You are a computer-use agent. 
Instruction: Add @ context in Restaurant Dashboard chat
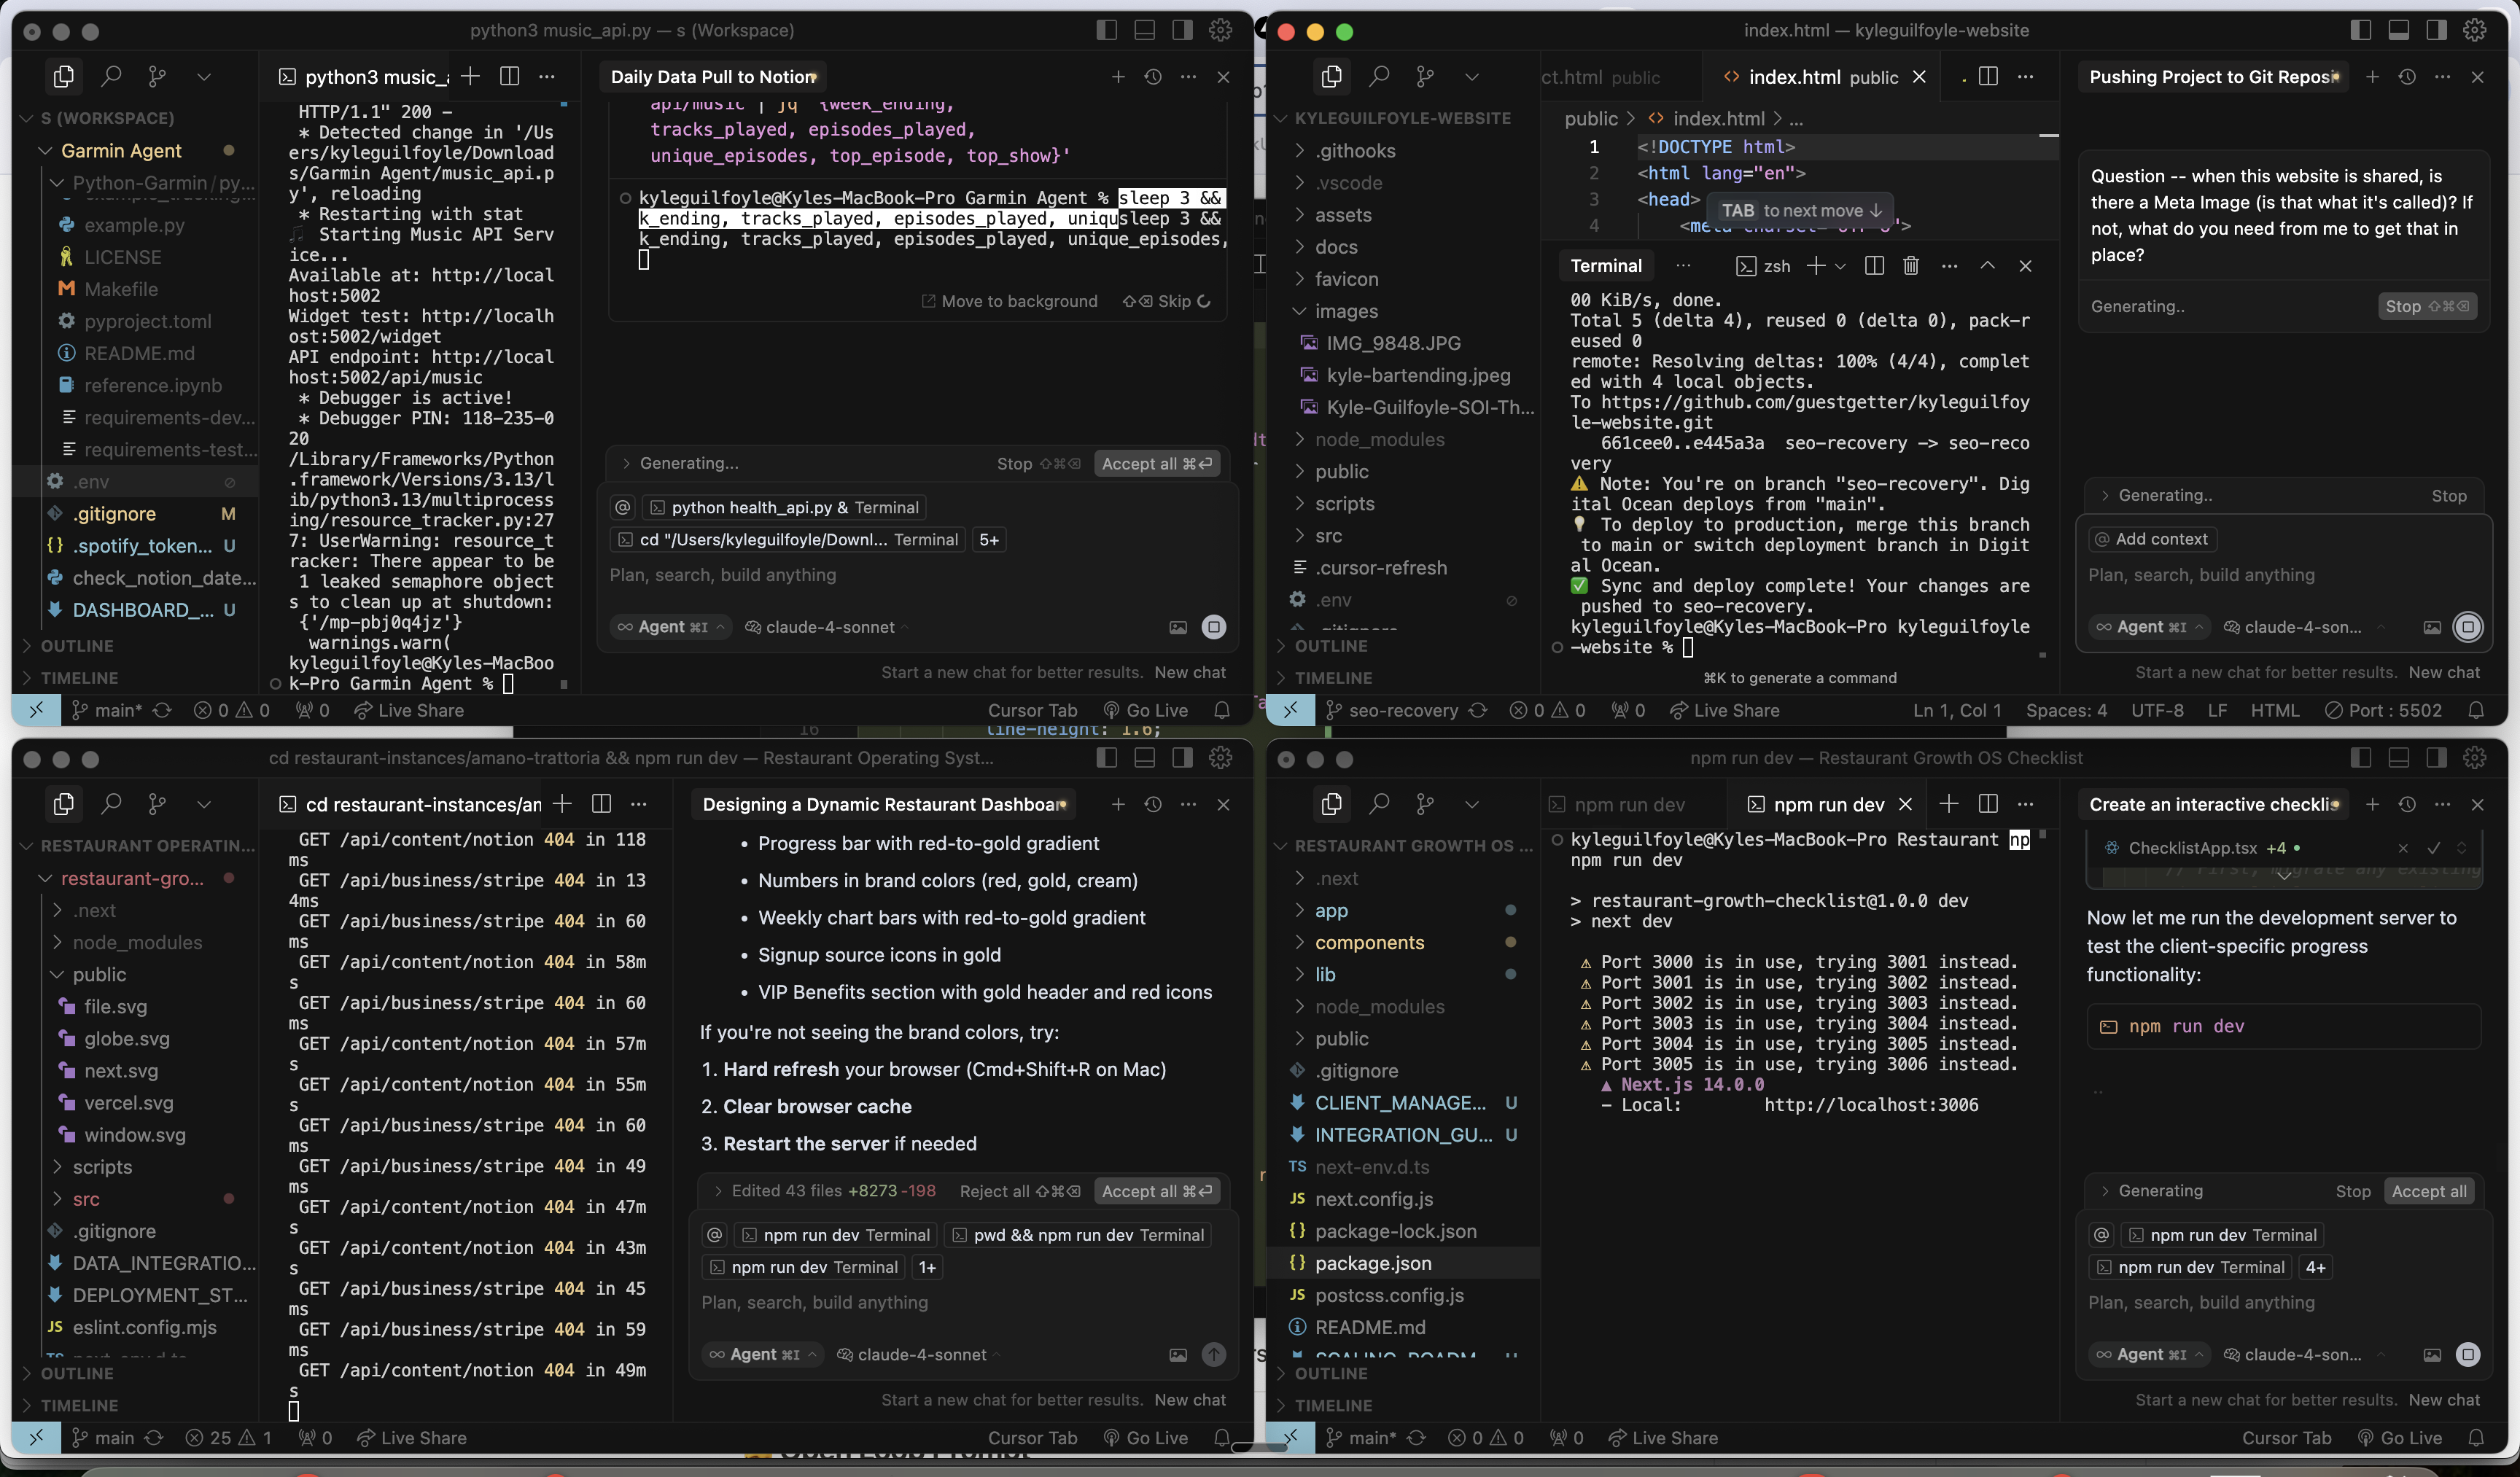(714, 1235)
